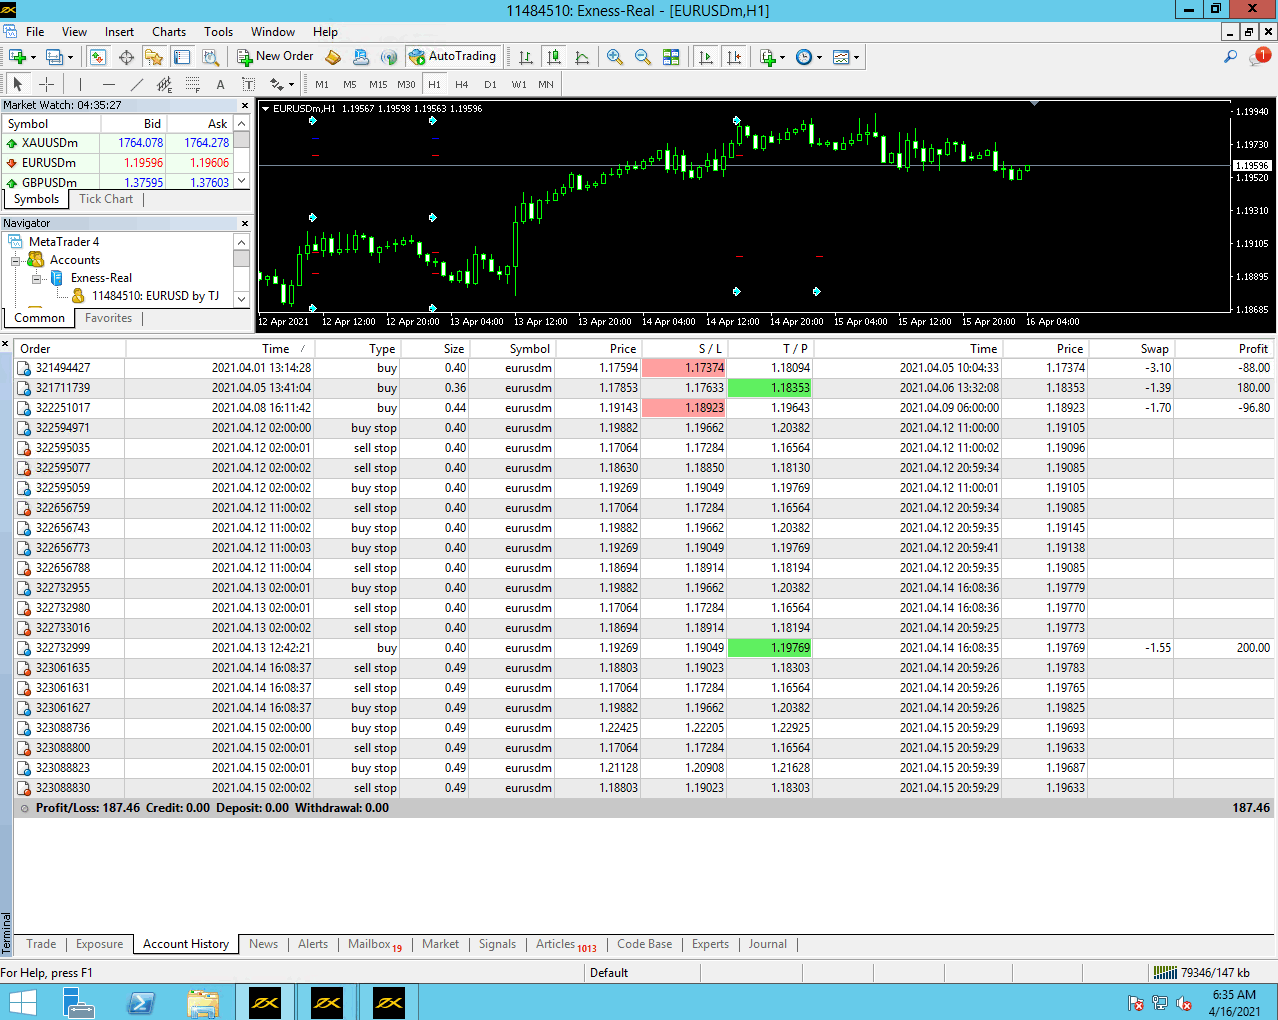Select the XAUUSDm row in Market Watch
The image size is (1278, 1020).
point(118,143)
